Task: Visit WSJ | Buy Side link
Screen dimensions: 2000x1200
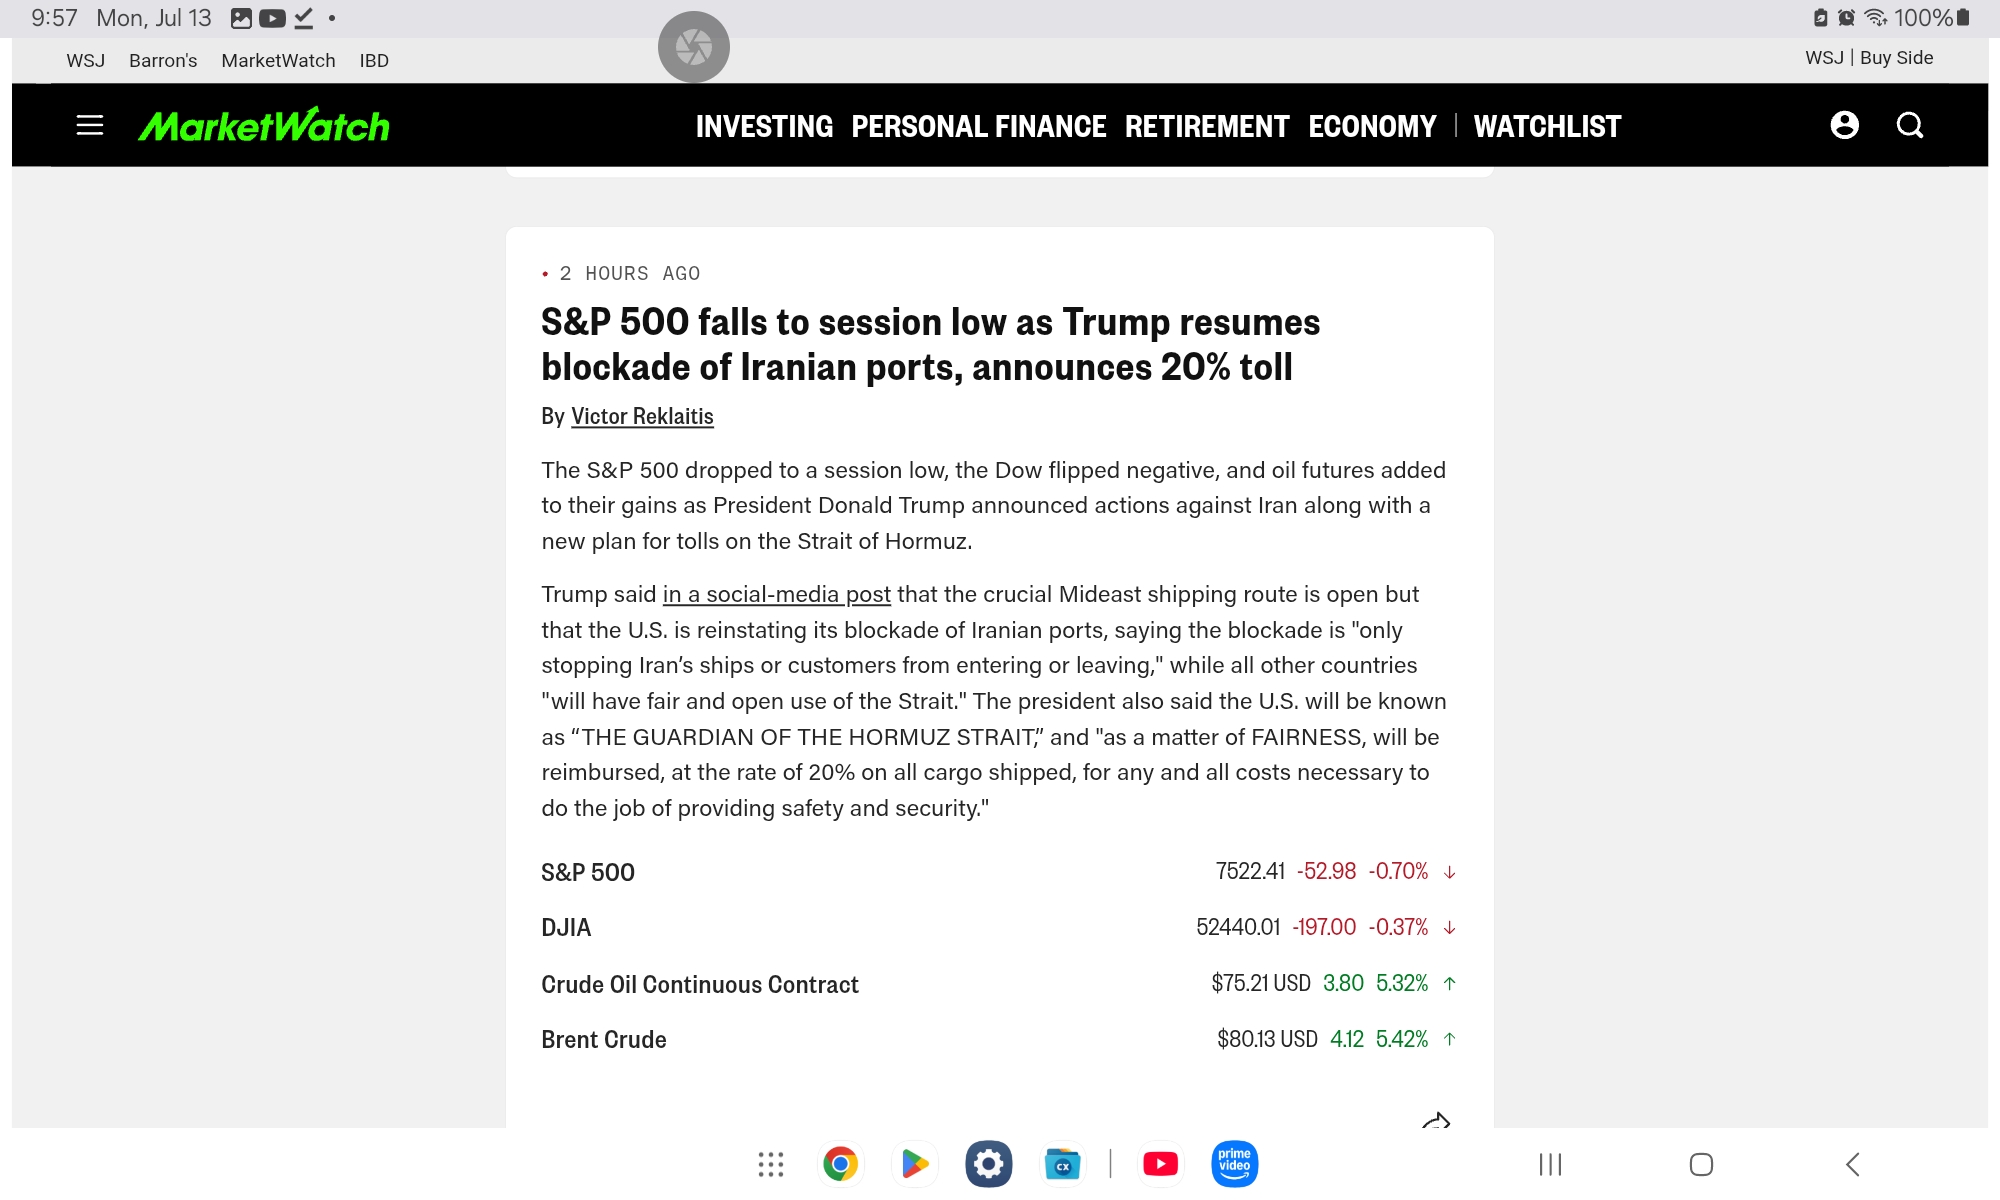Action: 1869,58
